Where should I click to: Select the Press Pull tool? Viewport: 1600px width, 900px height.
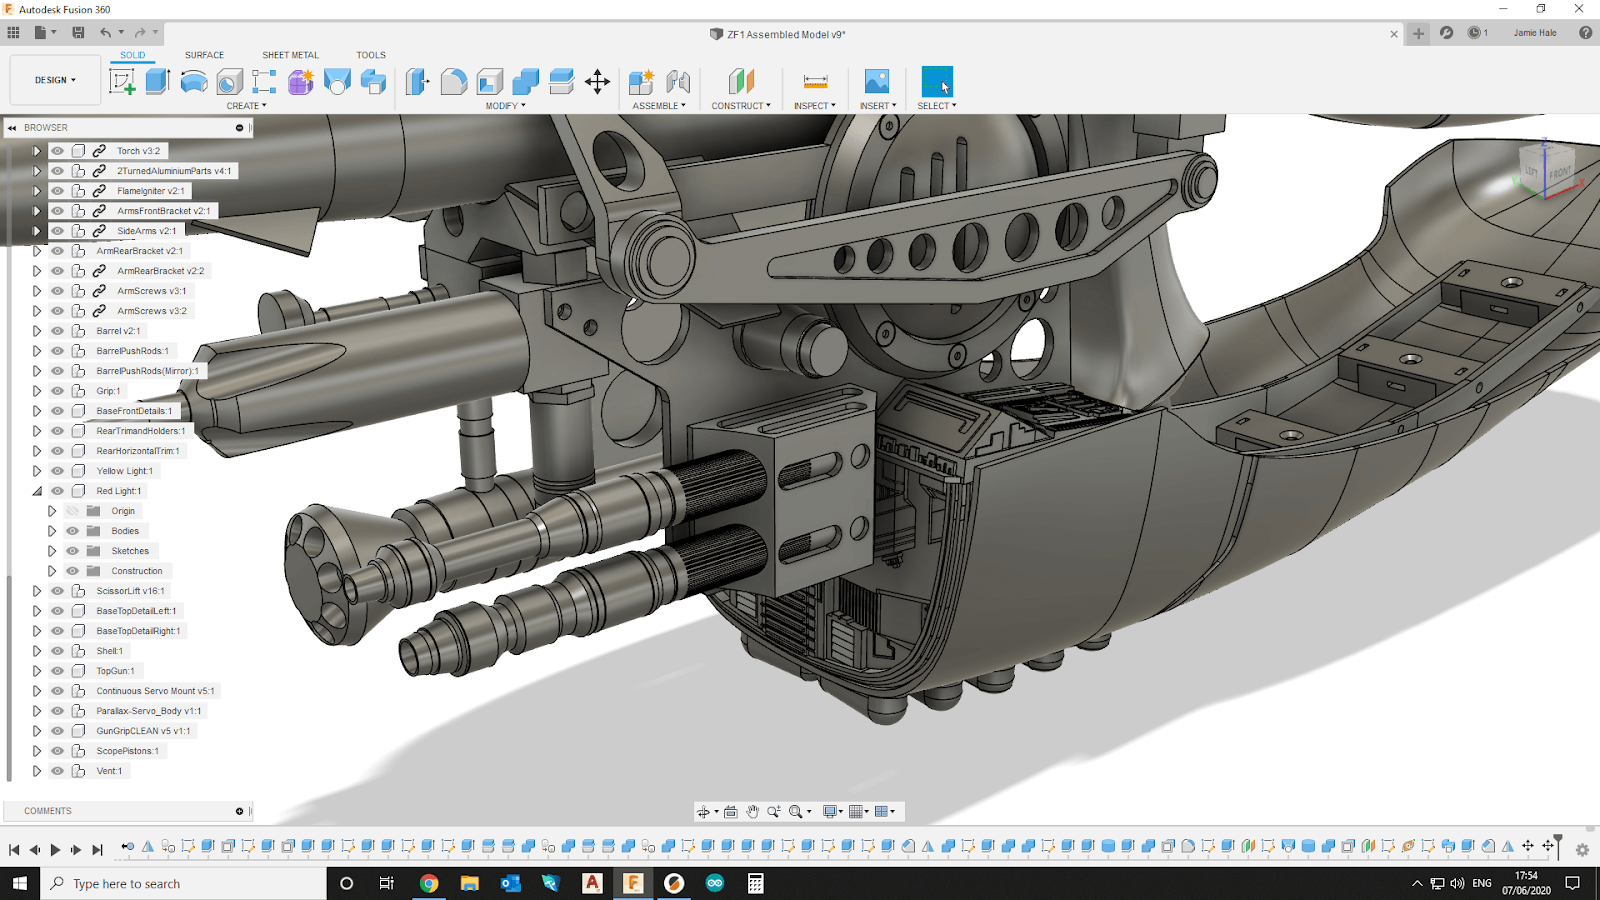click(418, 82)
